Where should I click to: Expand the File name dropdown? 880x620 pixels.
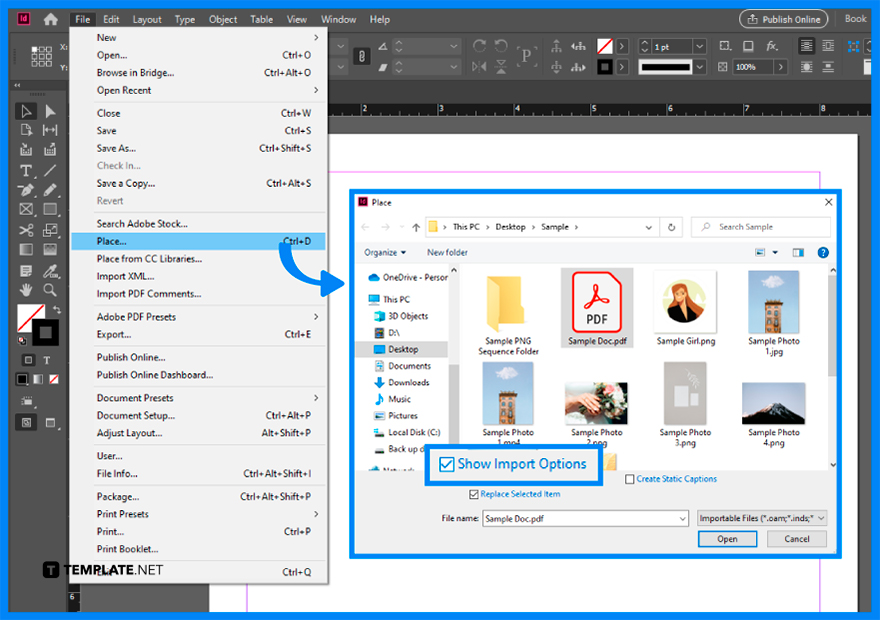point(680,518)
